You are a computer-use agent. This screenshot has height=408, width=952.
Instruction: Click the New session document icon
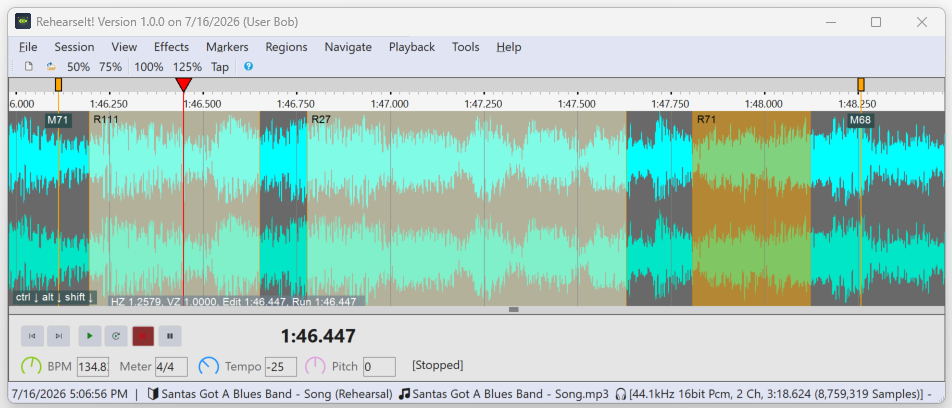[29, 67]
